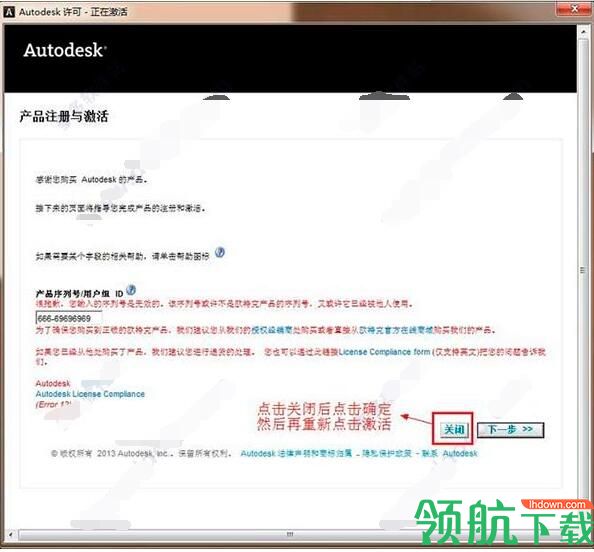
Task: Click the Autodesk app icon in title bar
Action: (x=9, y=12)
